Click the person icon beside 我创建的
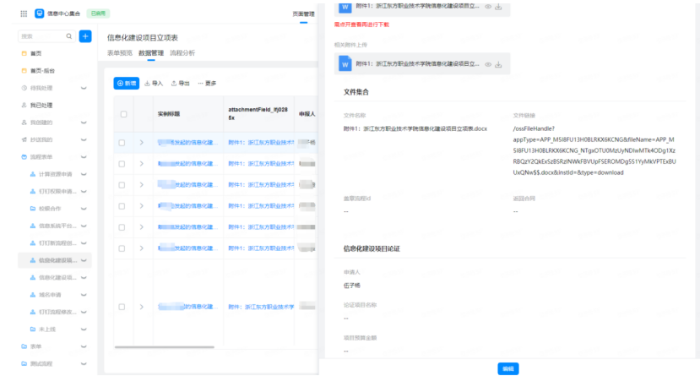The width and height of the screenshot is (700, 376). coord(24,122)
